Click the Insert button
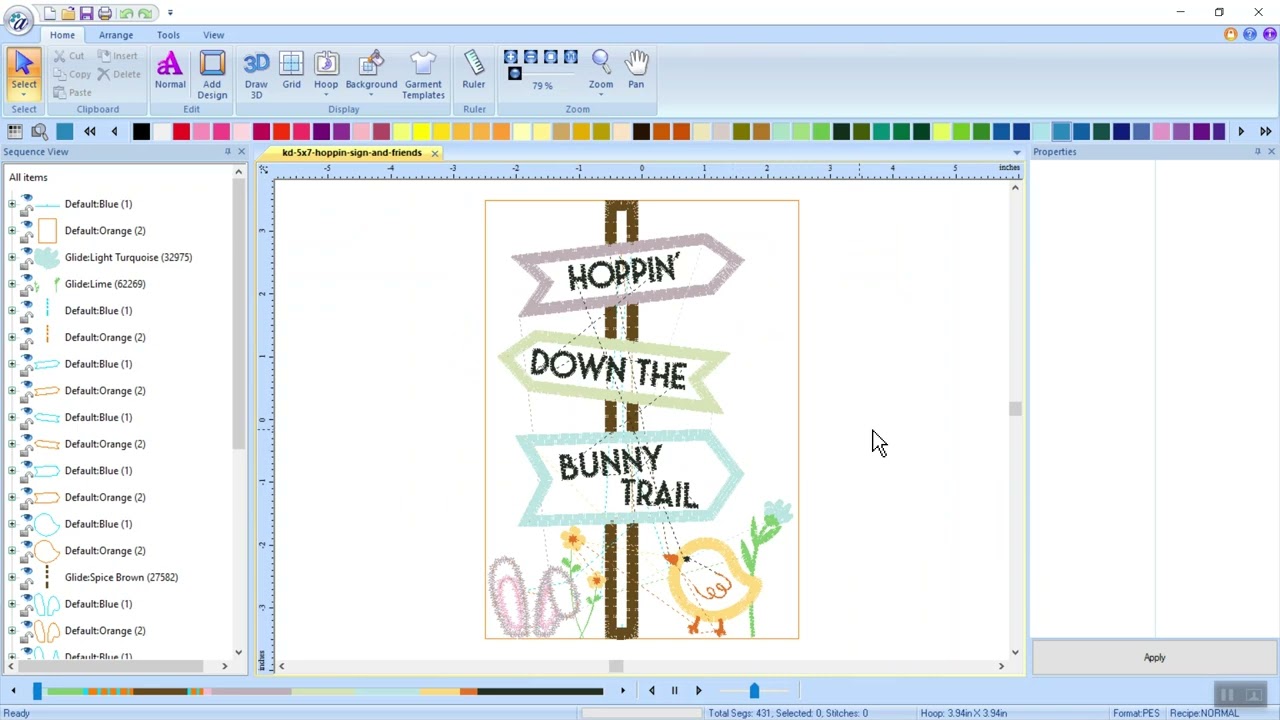Image resolution: width=1280 pixels, height=720 pixels. [x=118, y=56]
